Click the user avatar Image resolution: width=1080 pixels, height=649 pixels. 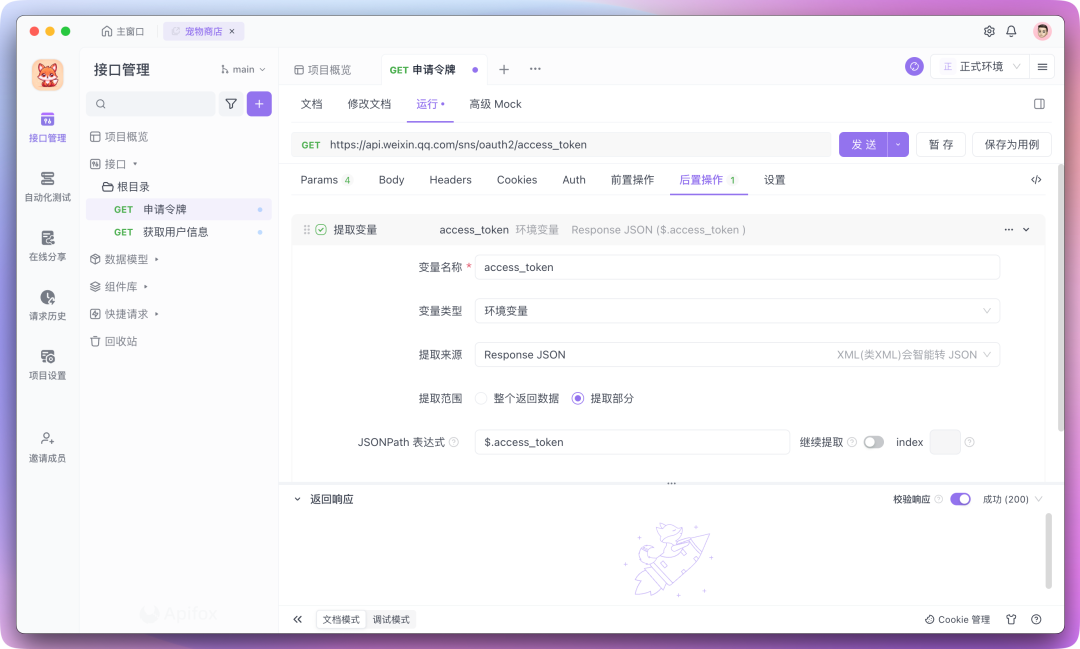(x=1042, y=31)
